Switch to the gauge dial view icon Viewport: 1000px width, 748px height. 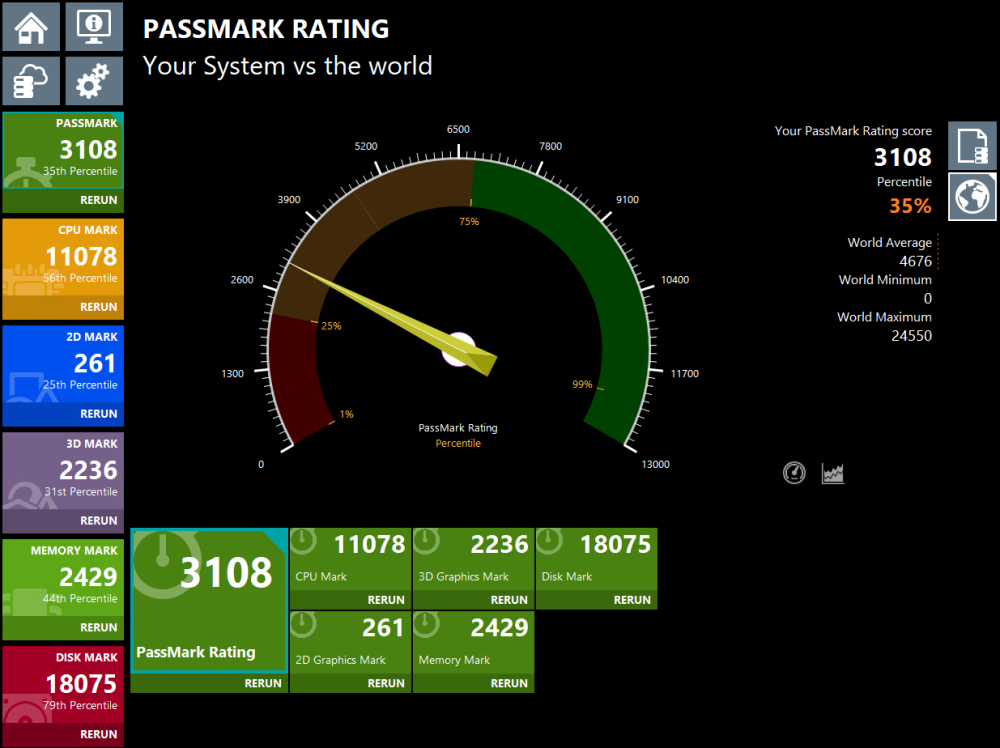[794, 473]
